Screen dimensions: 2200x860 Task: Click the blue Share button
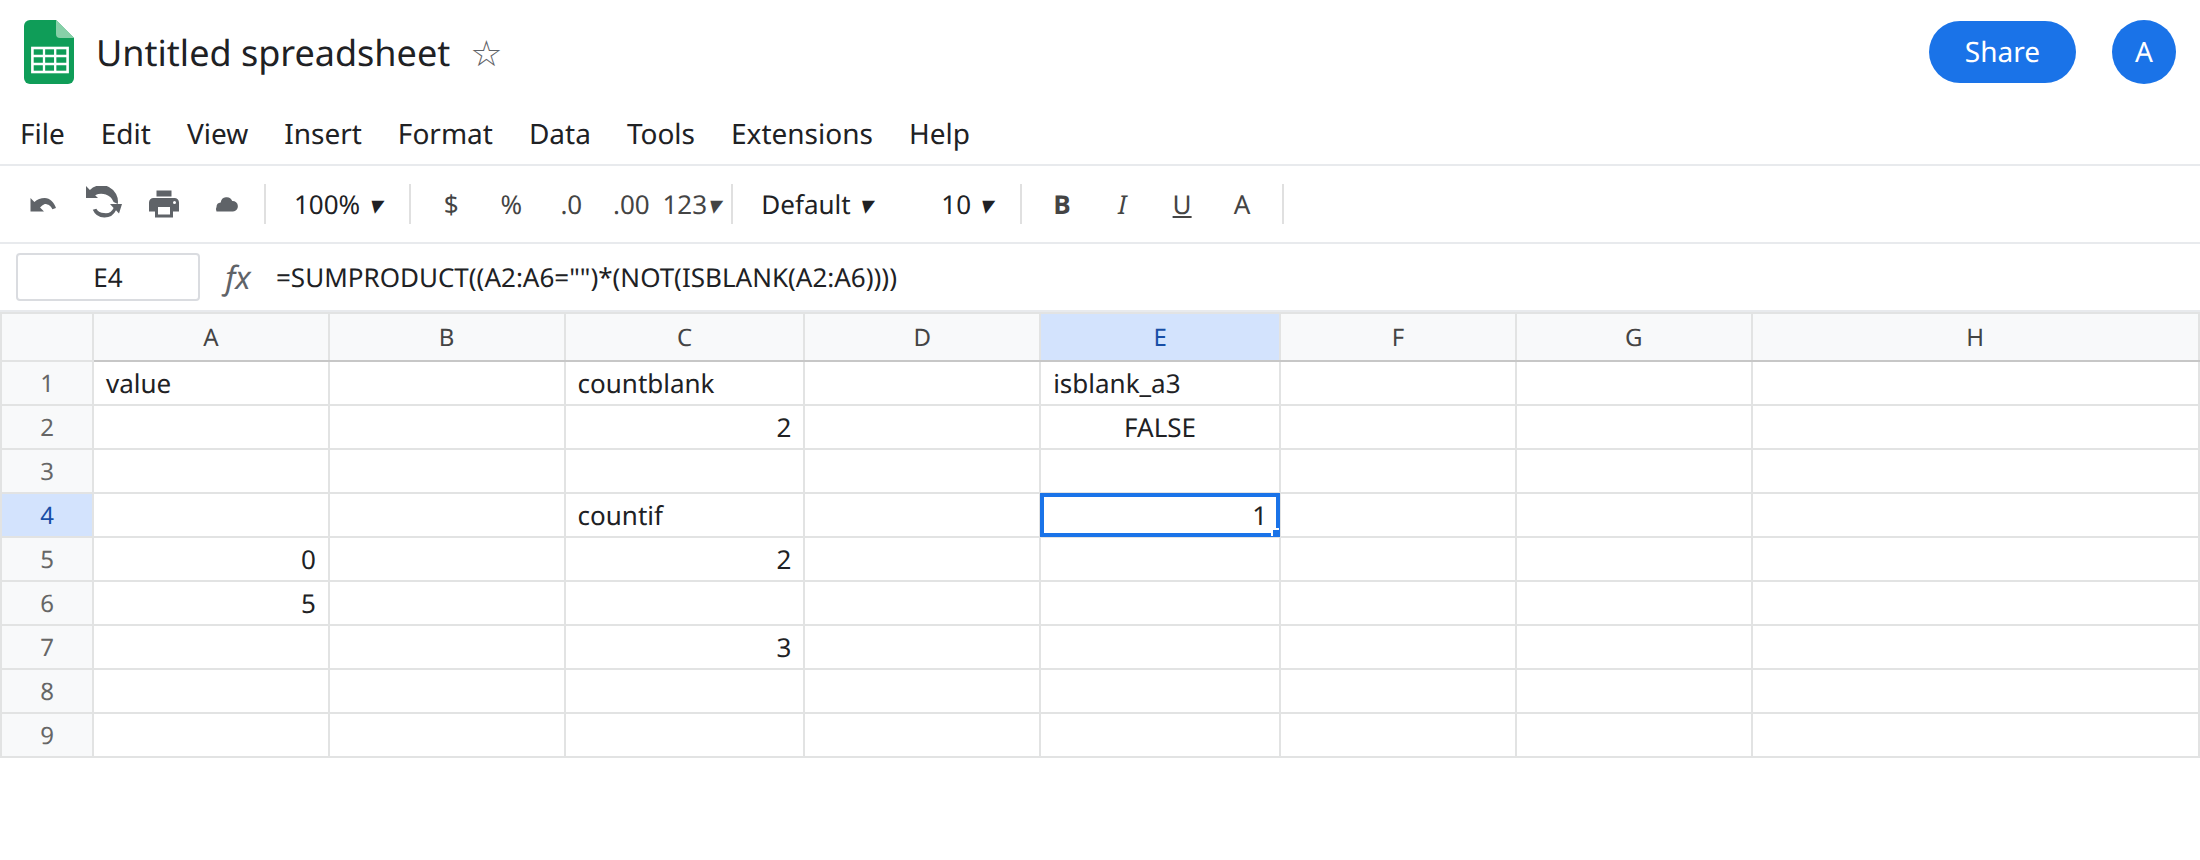click(2002, 52)
